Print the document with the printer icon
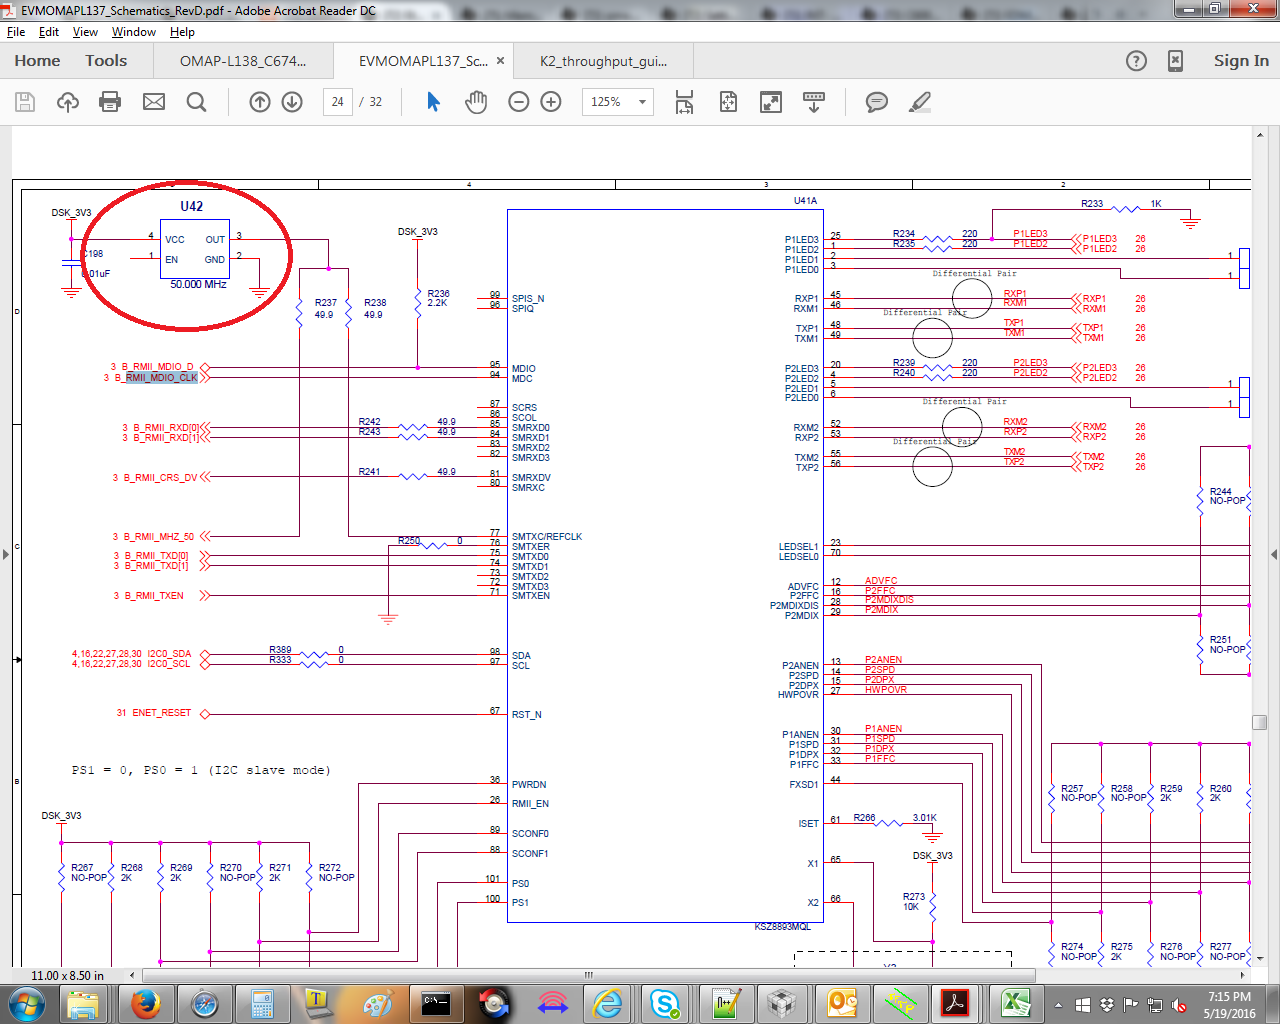The image size is (1280, 1024). (111, 102)
